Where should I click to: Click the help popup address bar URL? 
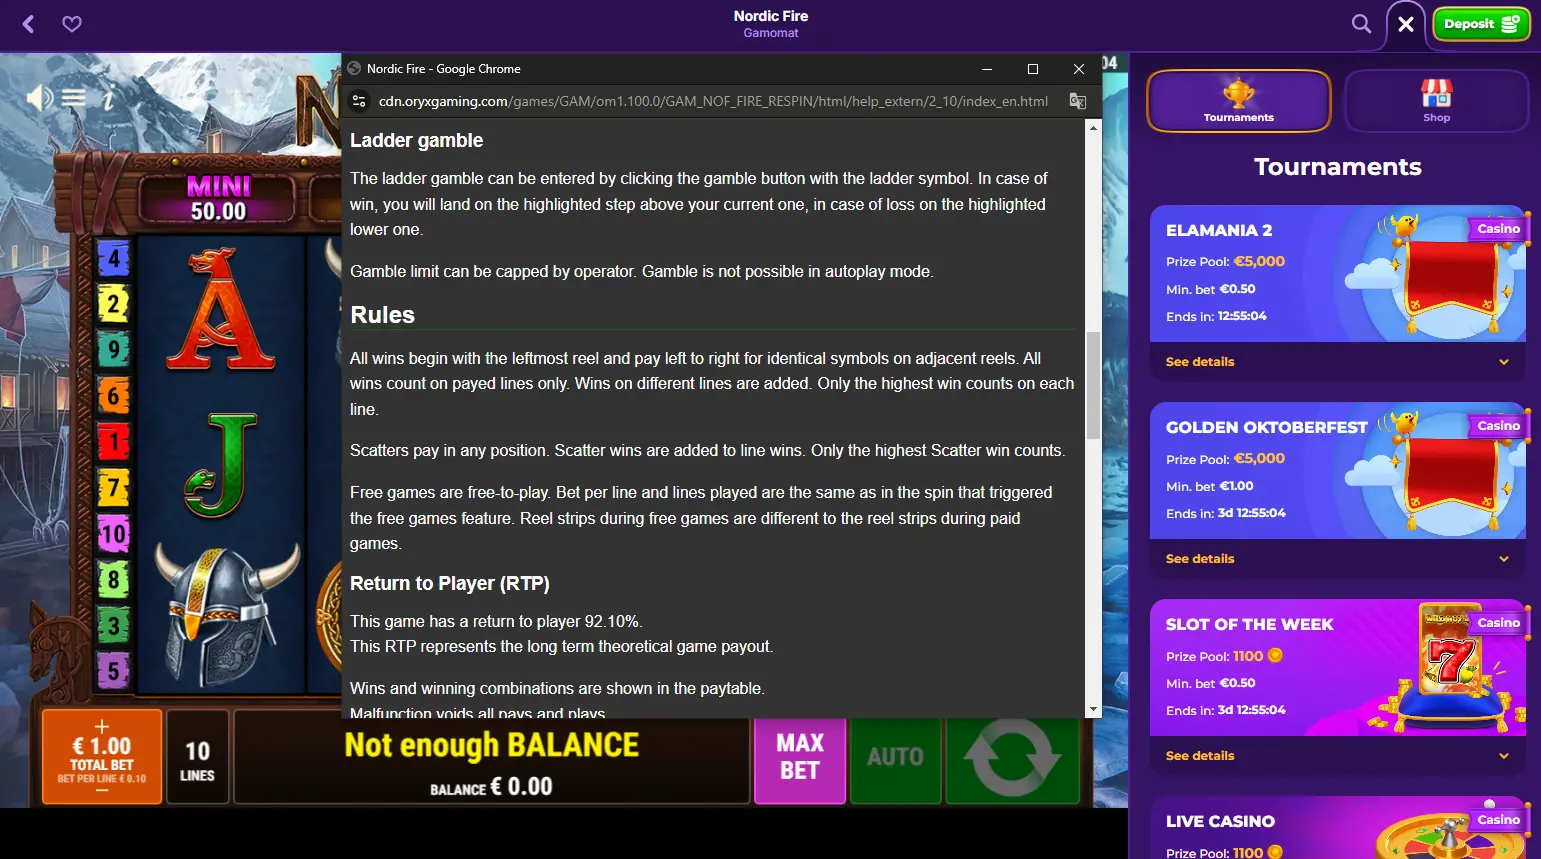pos(713,101)
